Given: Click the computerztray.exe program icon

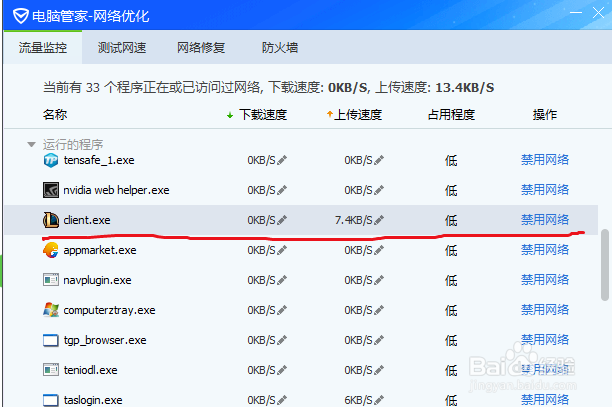Looking at the screenshot, I should [x=51, y=310].
